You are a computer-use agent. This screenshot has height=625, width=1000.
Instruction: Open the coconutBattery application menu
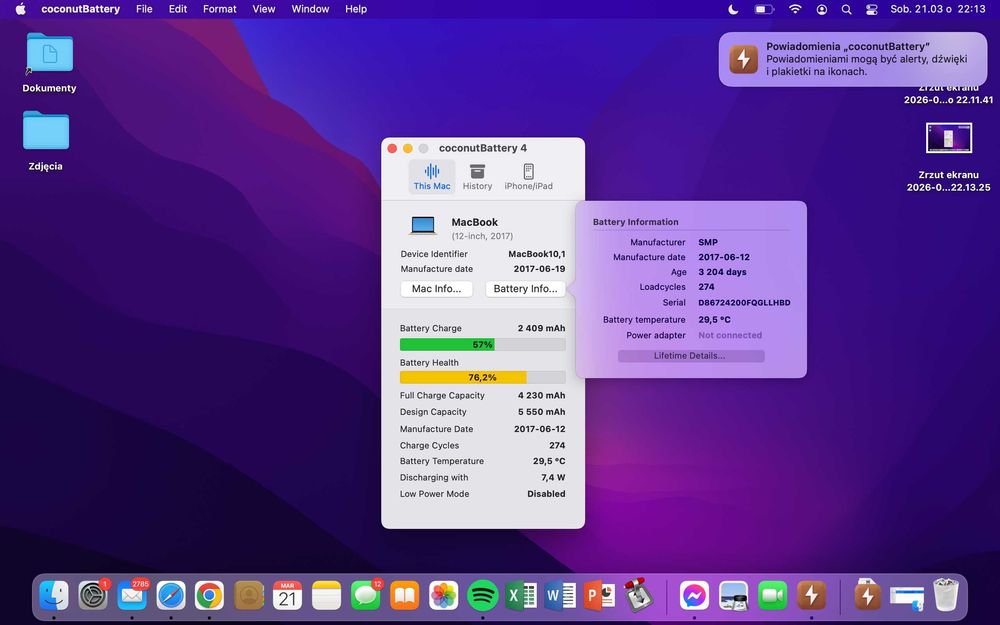[80, 9]
